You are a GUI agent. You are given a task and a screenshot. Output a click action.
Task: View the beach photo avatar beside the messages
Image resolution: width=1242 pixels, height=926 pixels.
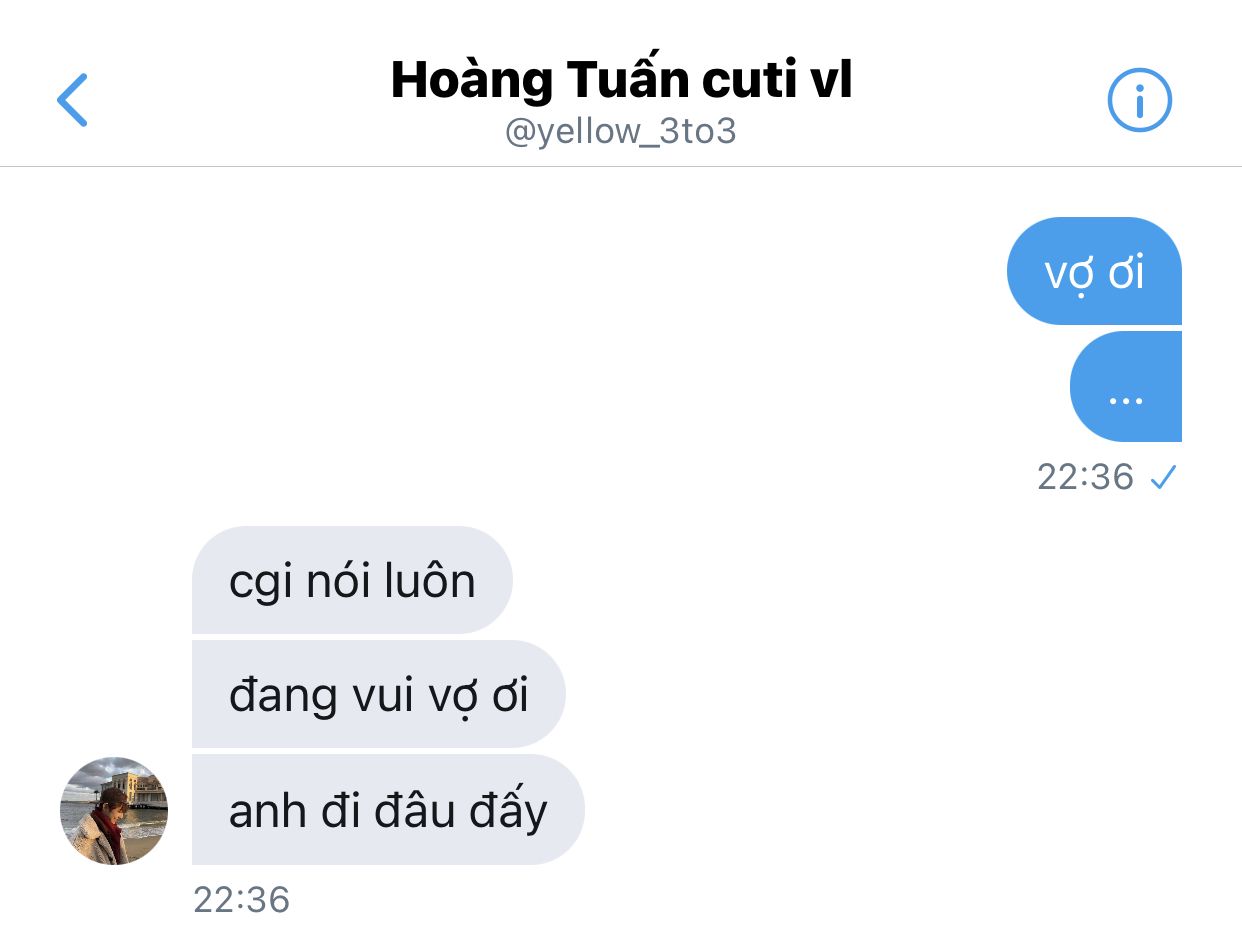pos(114,810)
